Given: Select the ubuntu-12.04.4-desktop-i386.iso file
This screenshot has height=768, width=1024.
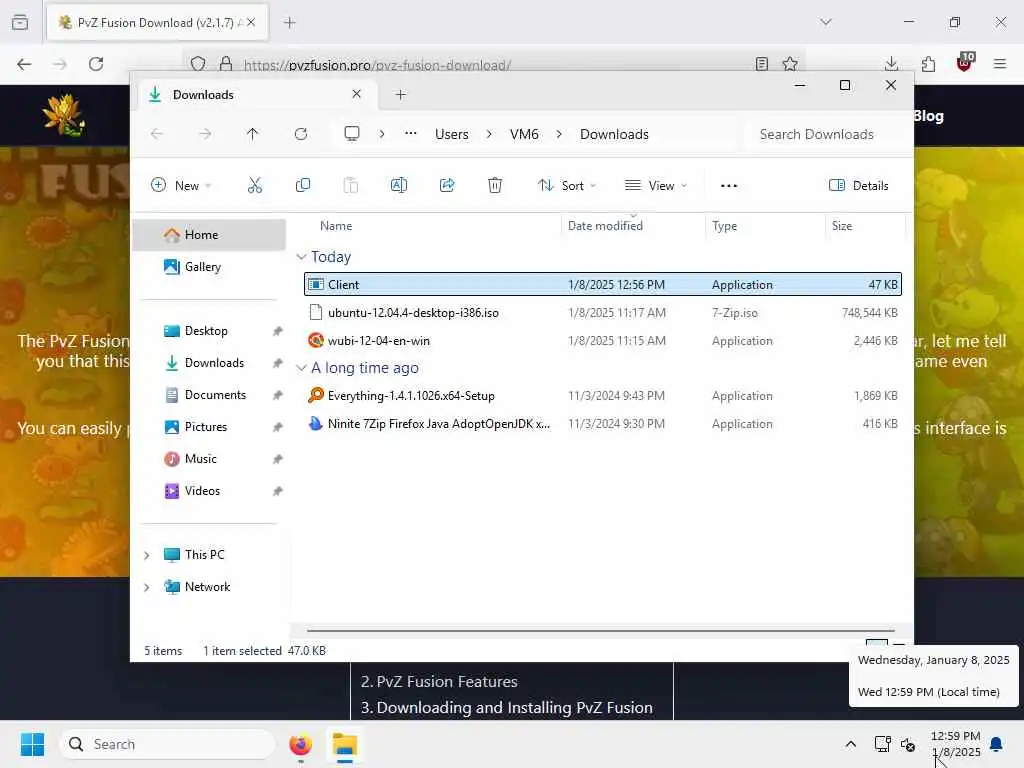Looking at the screenshot, I should (602, 312).
